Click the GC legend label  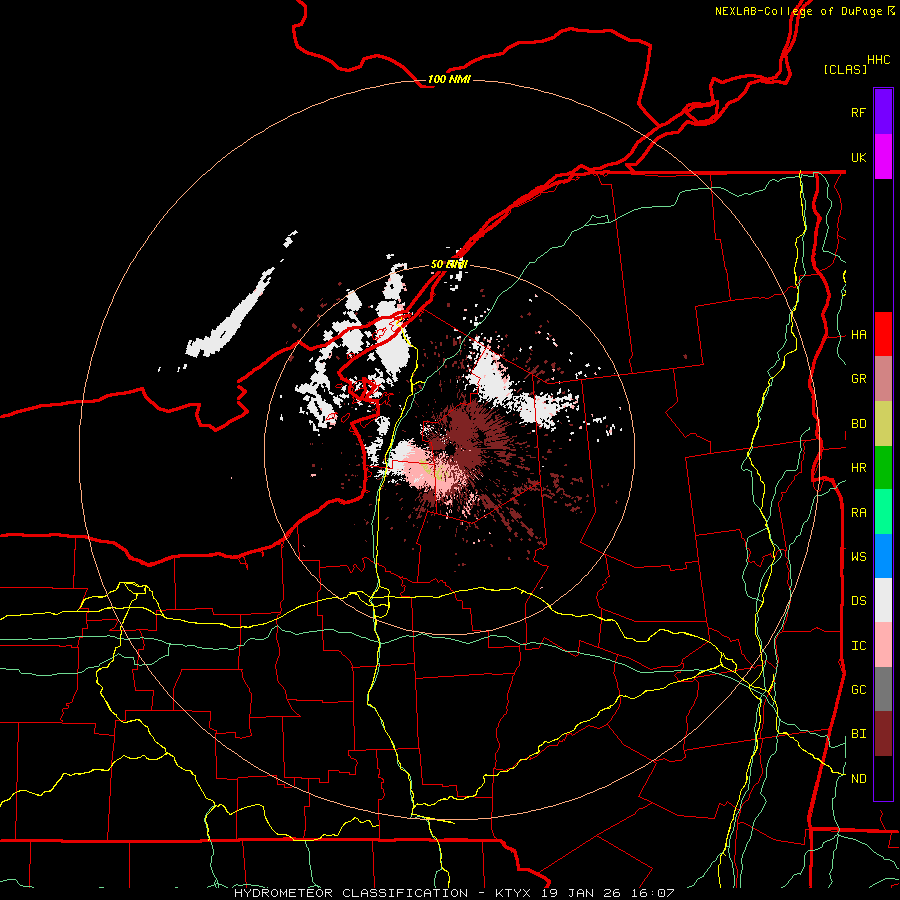[858, 690]
